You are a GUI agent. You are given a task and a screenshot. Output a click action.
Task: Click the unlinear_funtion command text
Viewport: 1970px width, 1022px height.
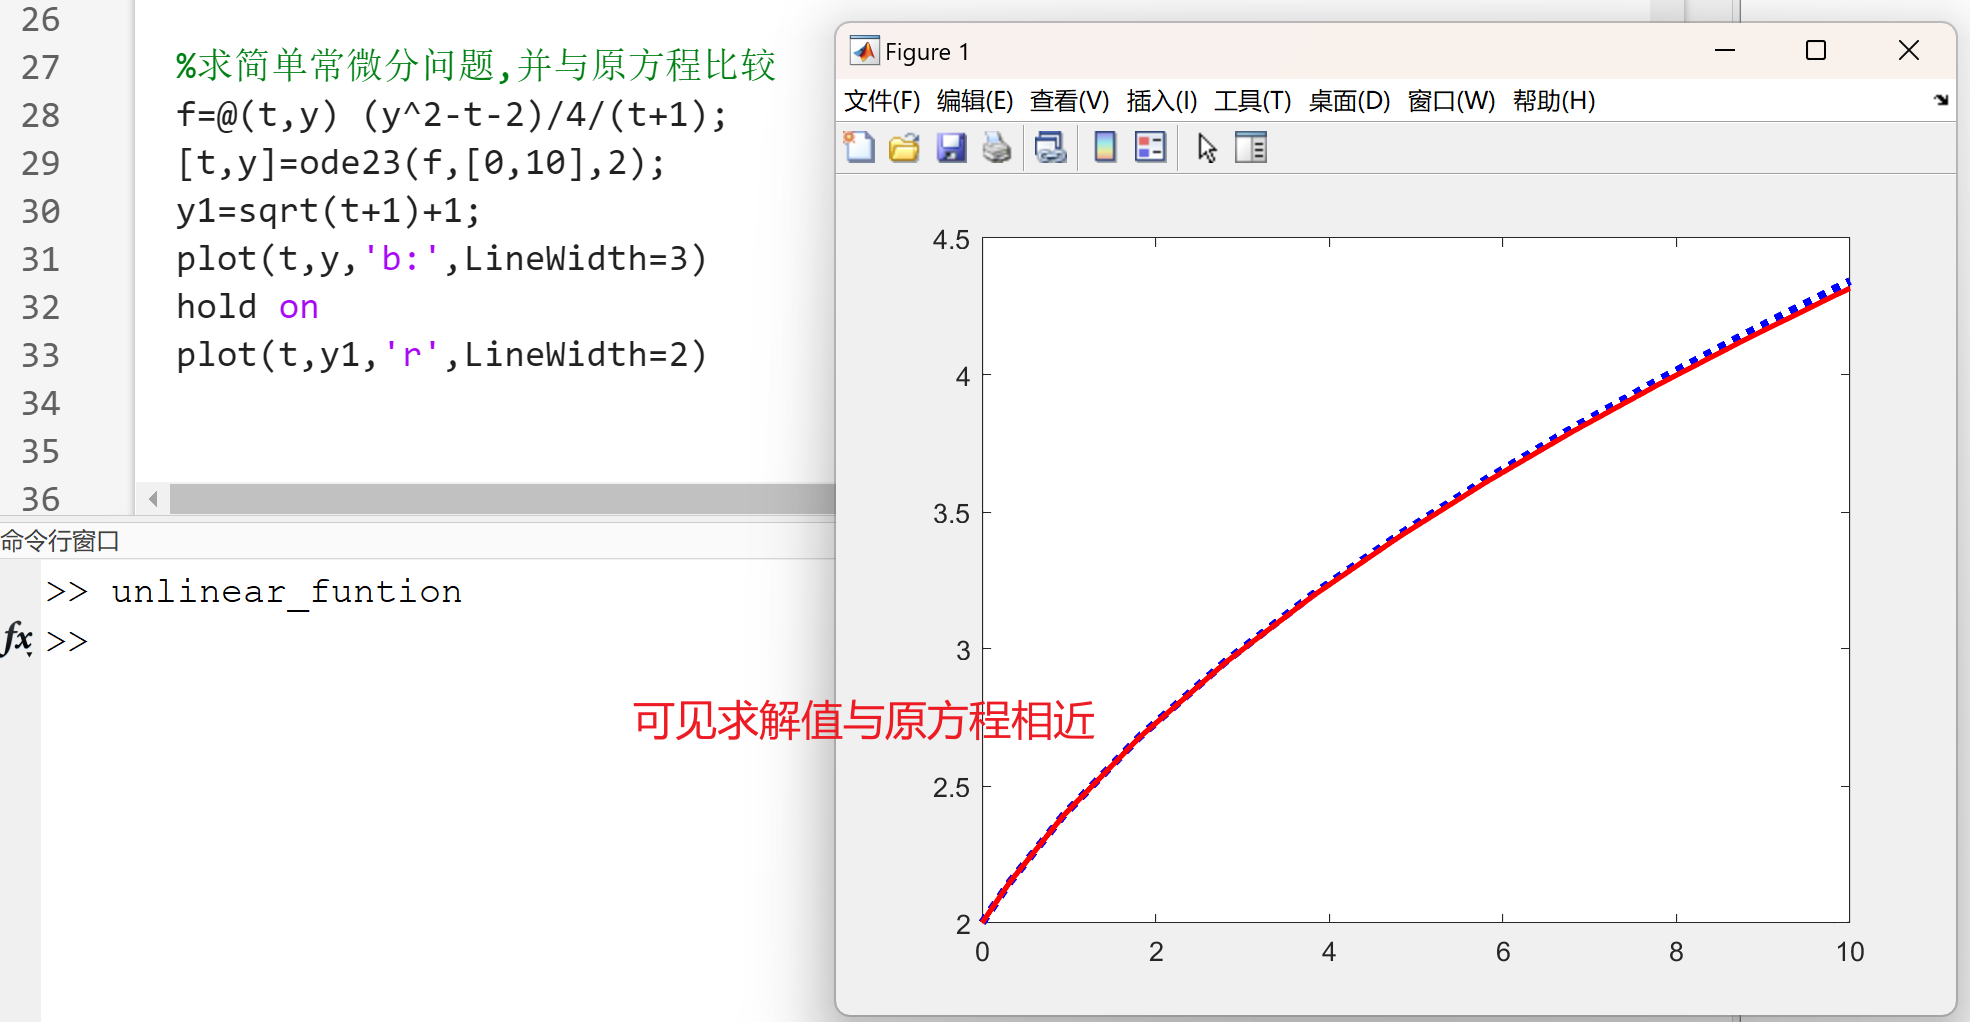[287, 592]
